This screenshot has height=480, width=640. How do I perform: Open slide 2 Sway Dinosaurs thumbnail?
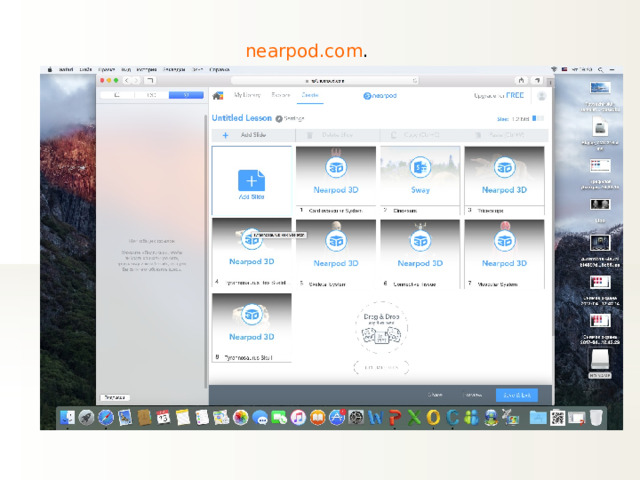(420, 180)
